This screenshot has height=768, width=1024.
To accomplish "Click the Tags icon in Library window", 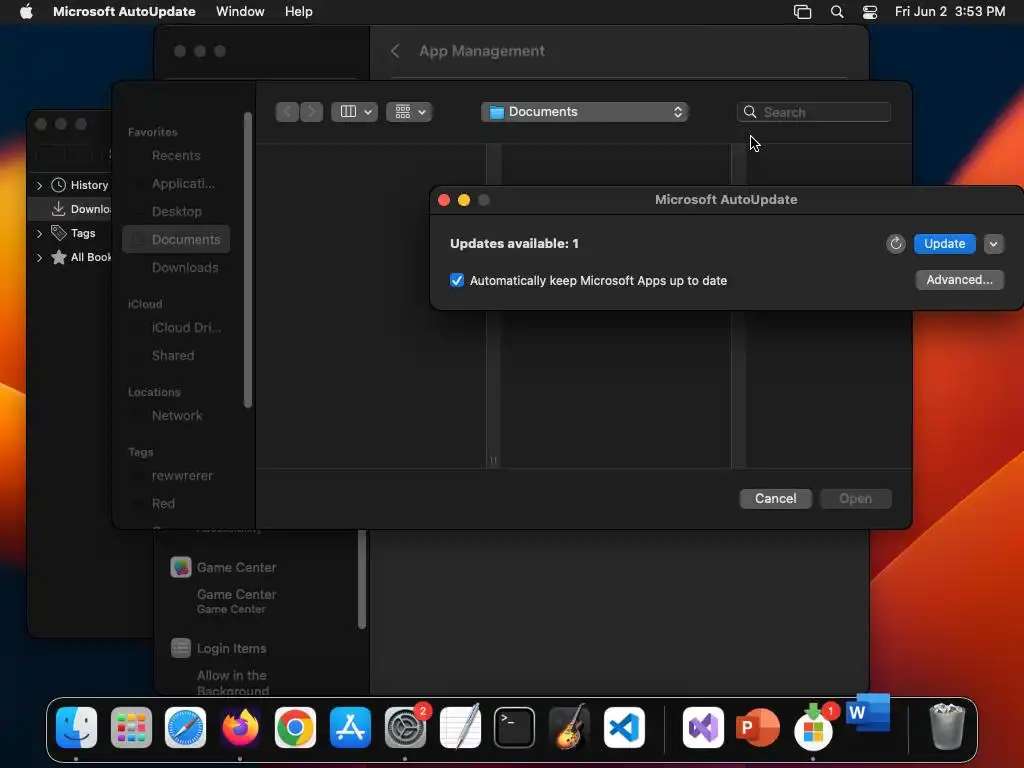I will pyautogui.click(x=58, y=232).
